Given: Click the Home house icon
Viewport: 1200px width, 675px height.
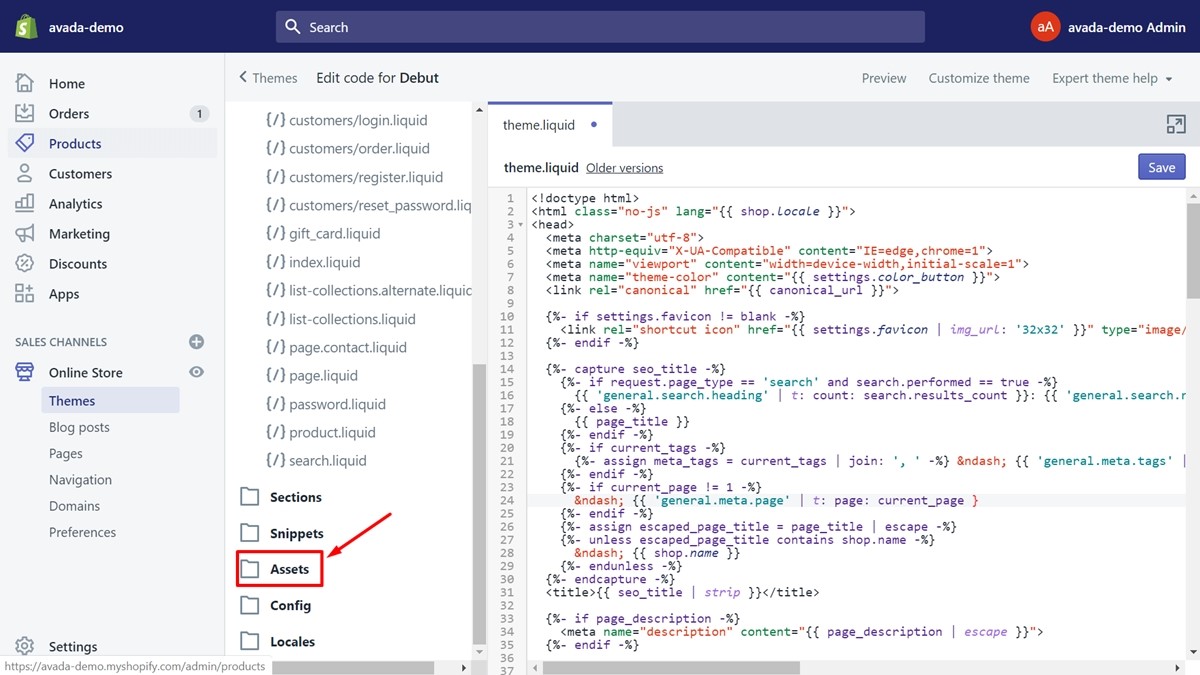Looking at the screenshot, I should coord(25,83).
